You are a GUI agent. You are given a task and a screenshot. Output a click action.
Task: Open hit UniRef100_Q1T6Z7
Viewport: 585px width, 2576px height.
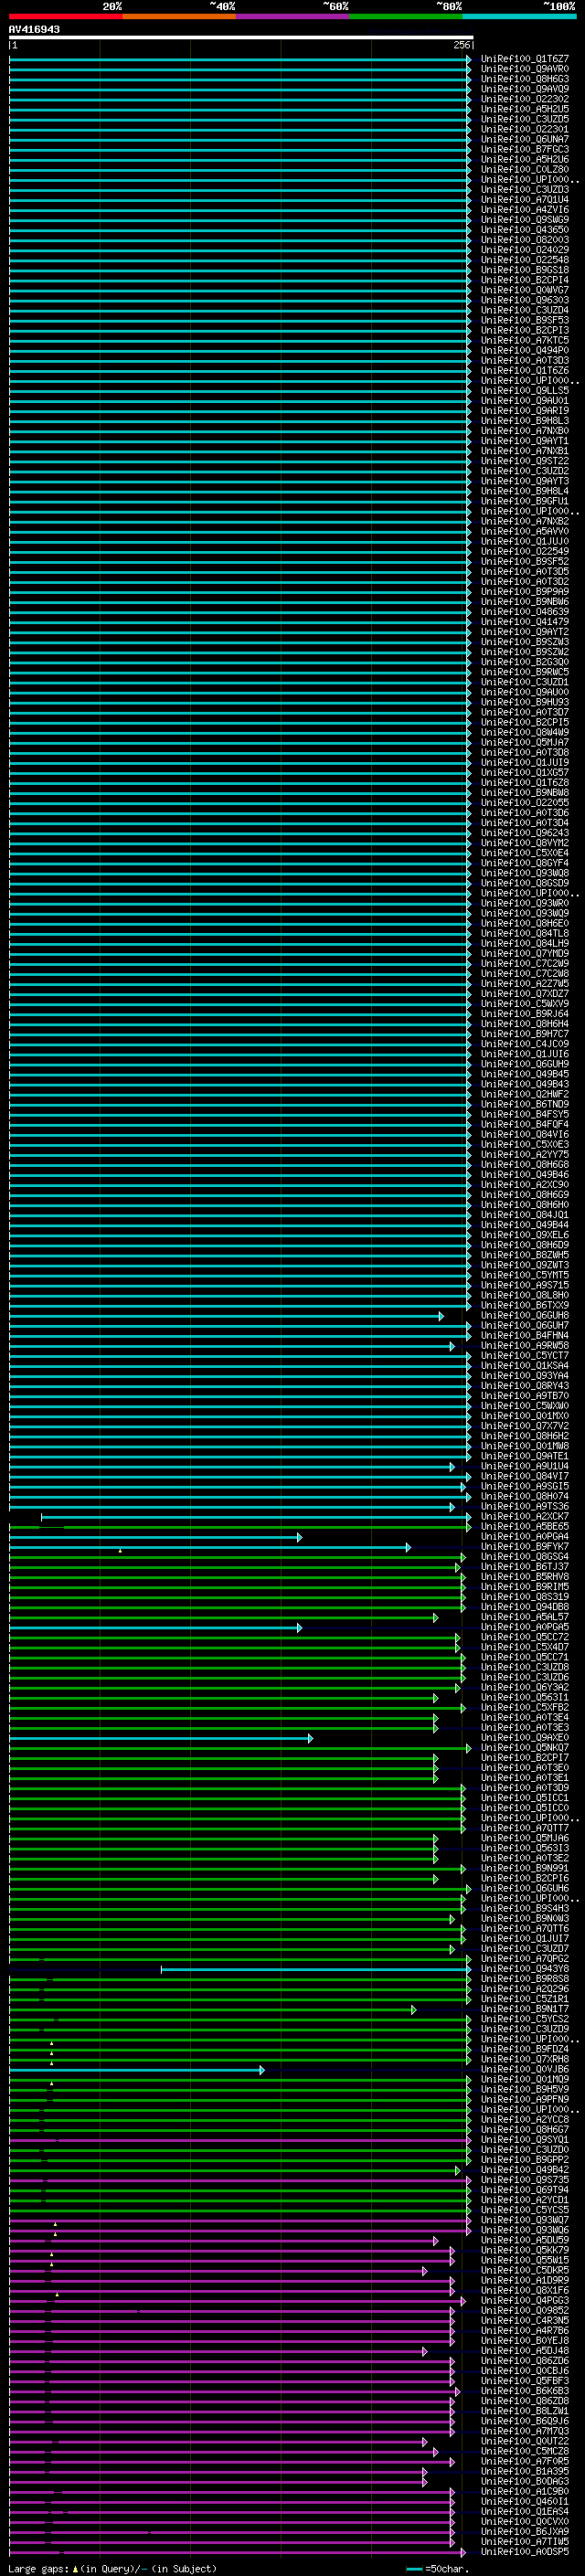(525, 59)
